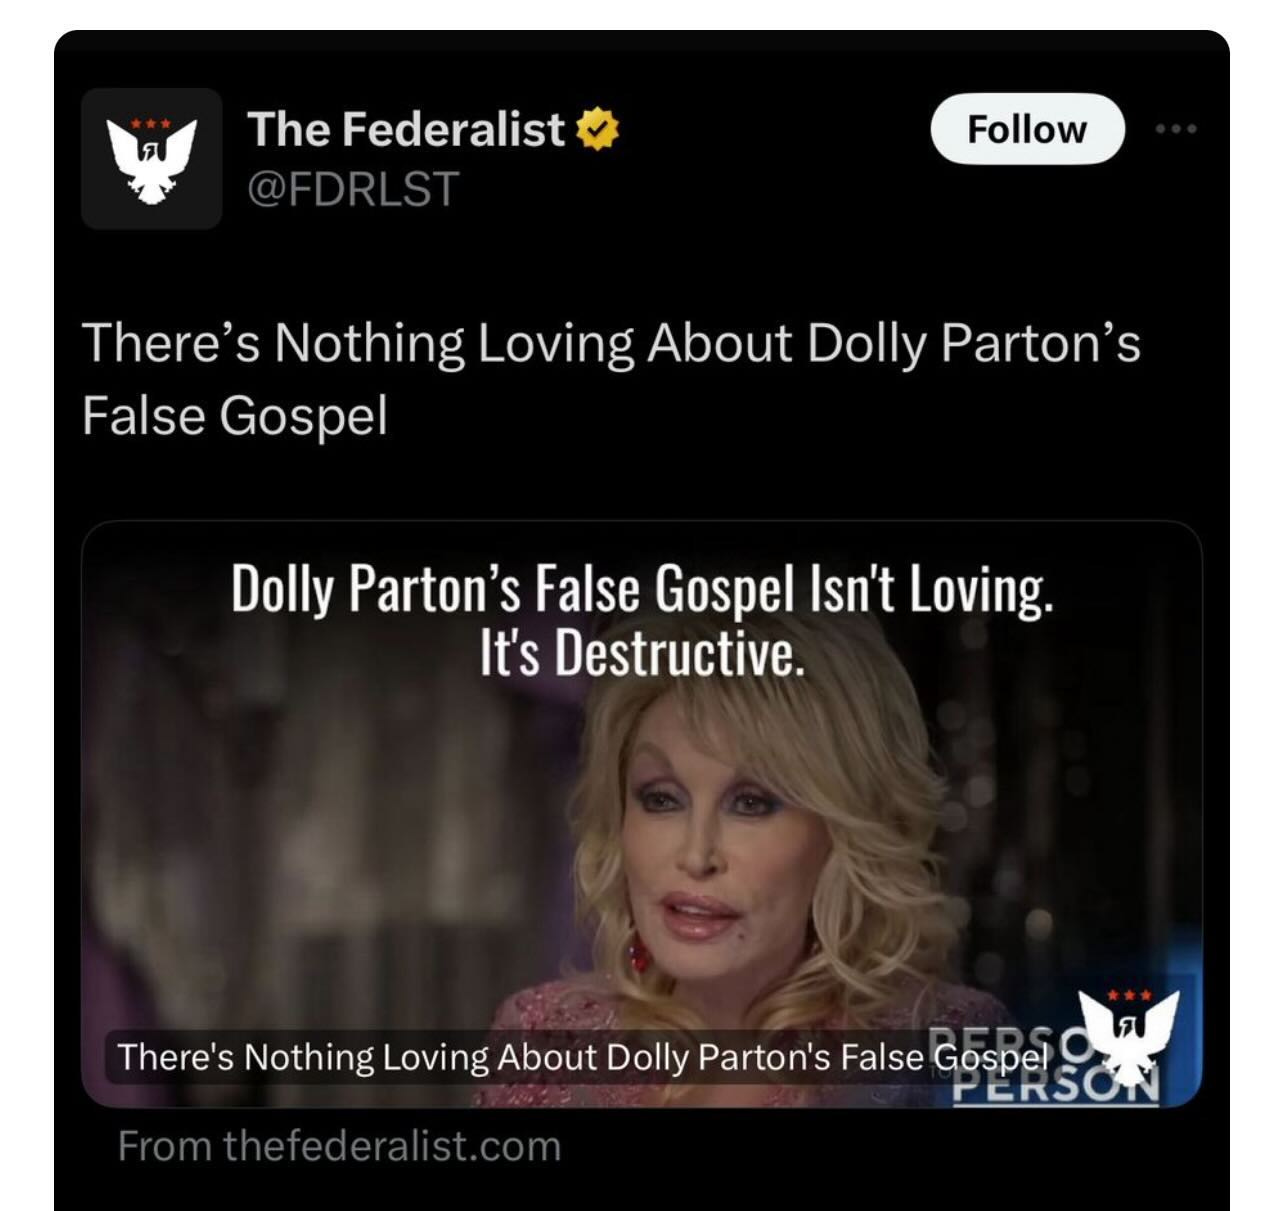Click the 'It's Destructive.' line in the image
This screenshot has width=1284, height=1211.
pos(641,655)
